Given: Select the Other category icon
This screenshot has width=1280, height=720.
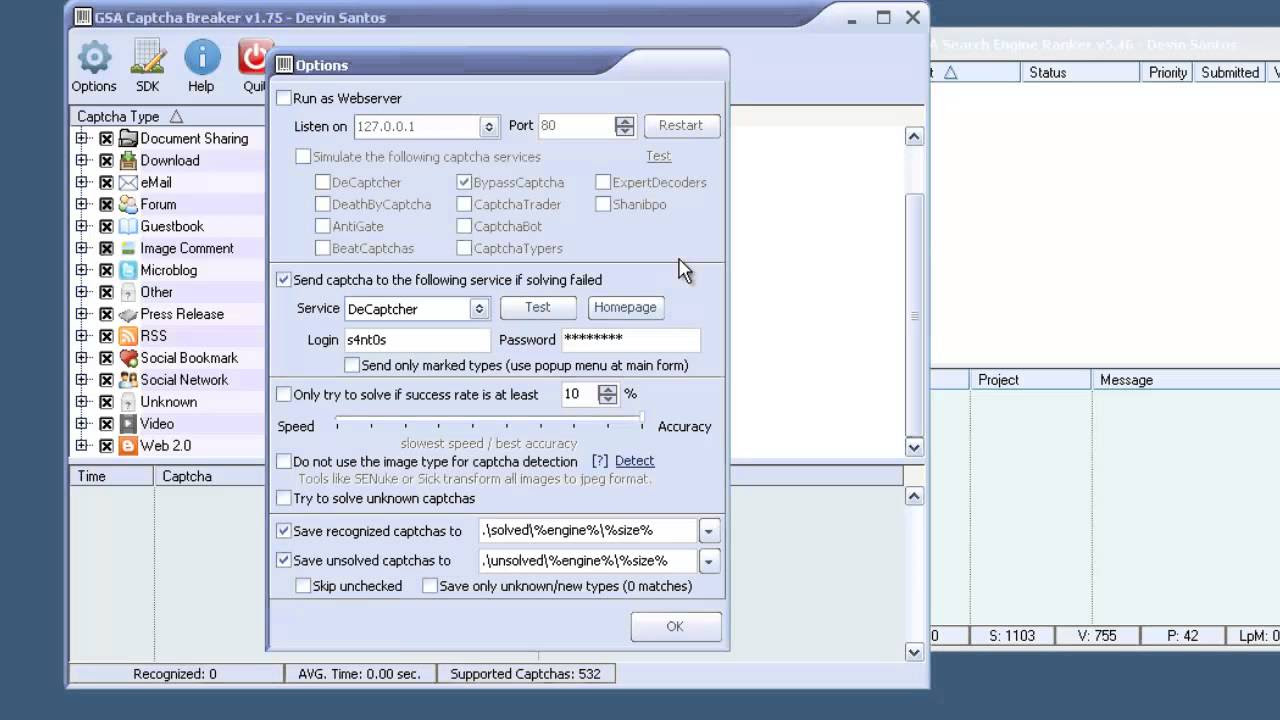Looking at the screenshot, I should coord(128,292).
